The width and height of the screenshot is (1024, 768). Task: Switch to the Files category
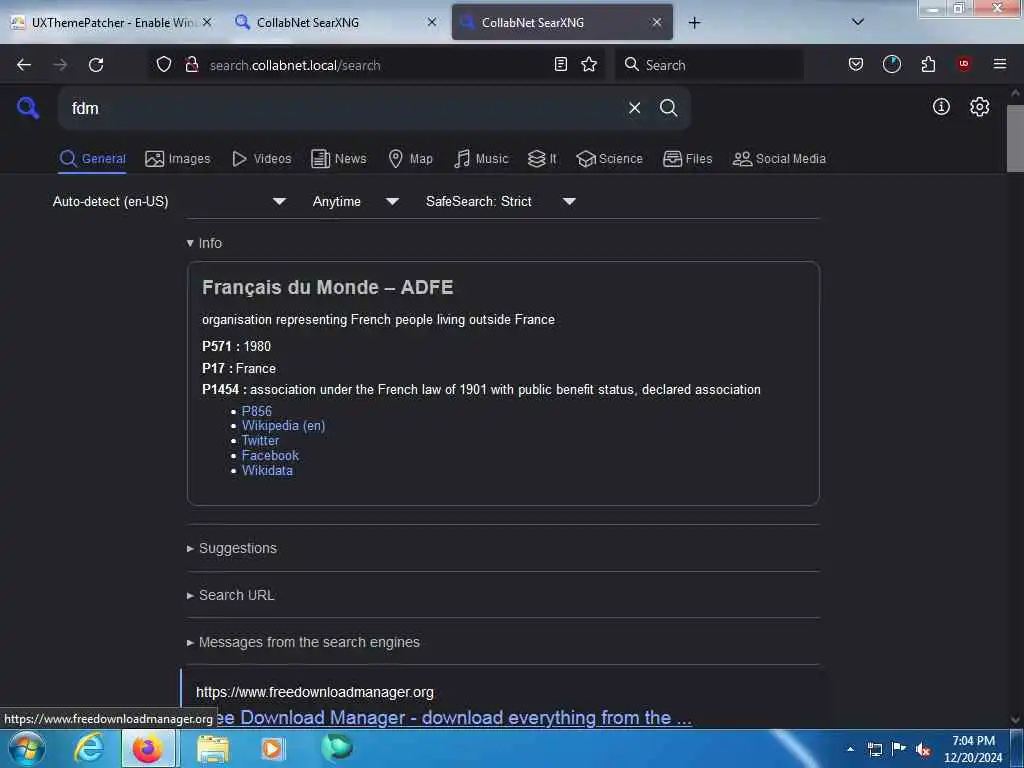pos(687,159)
